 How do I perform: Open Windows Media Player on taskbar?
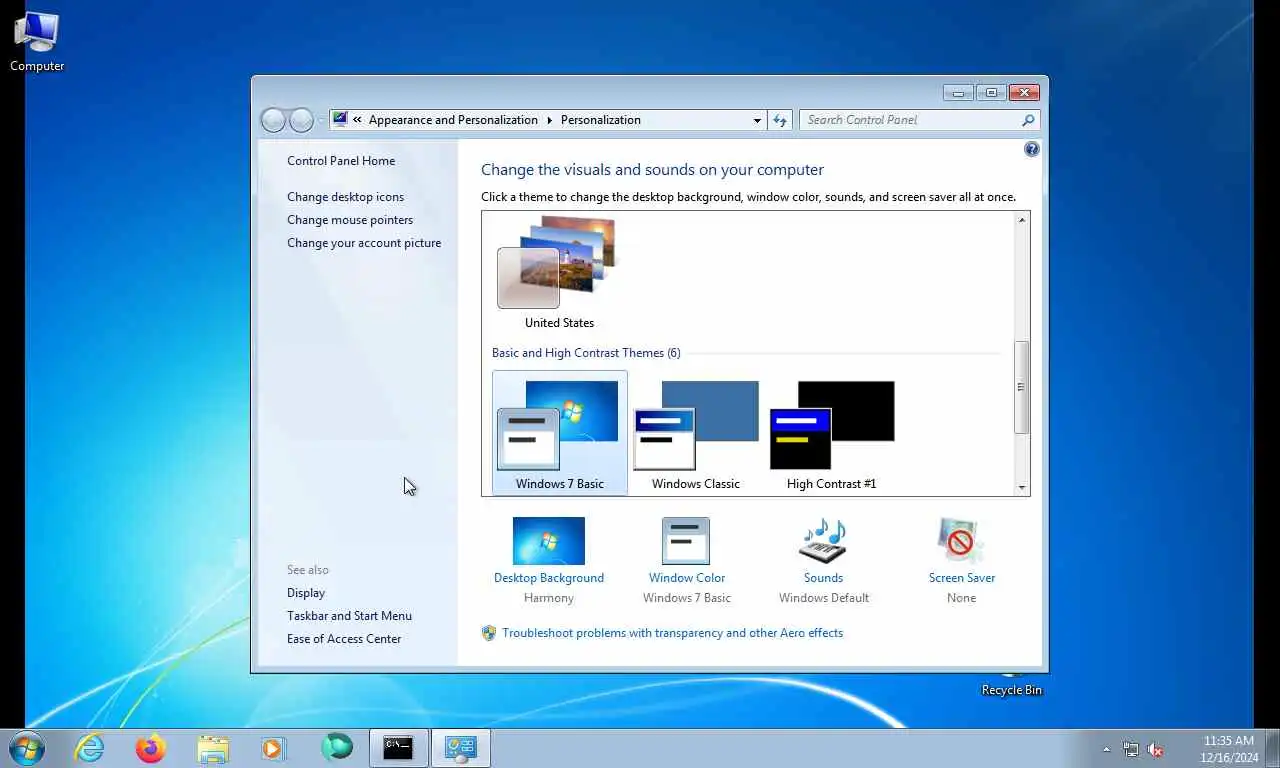point(273,748)
